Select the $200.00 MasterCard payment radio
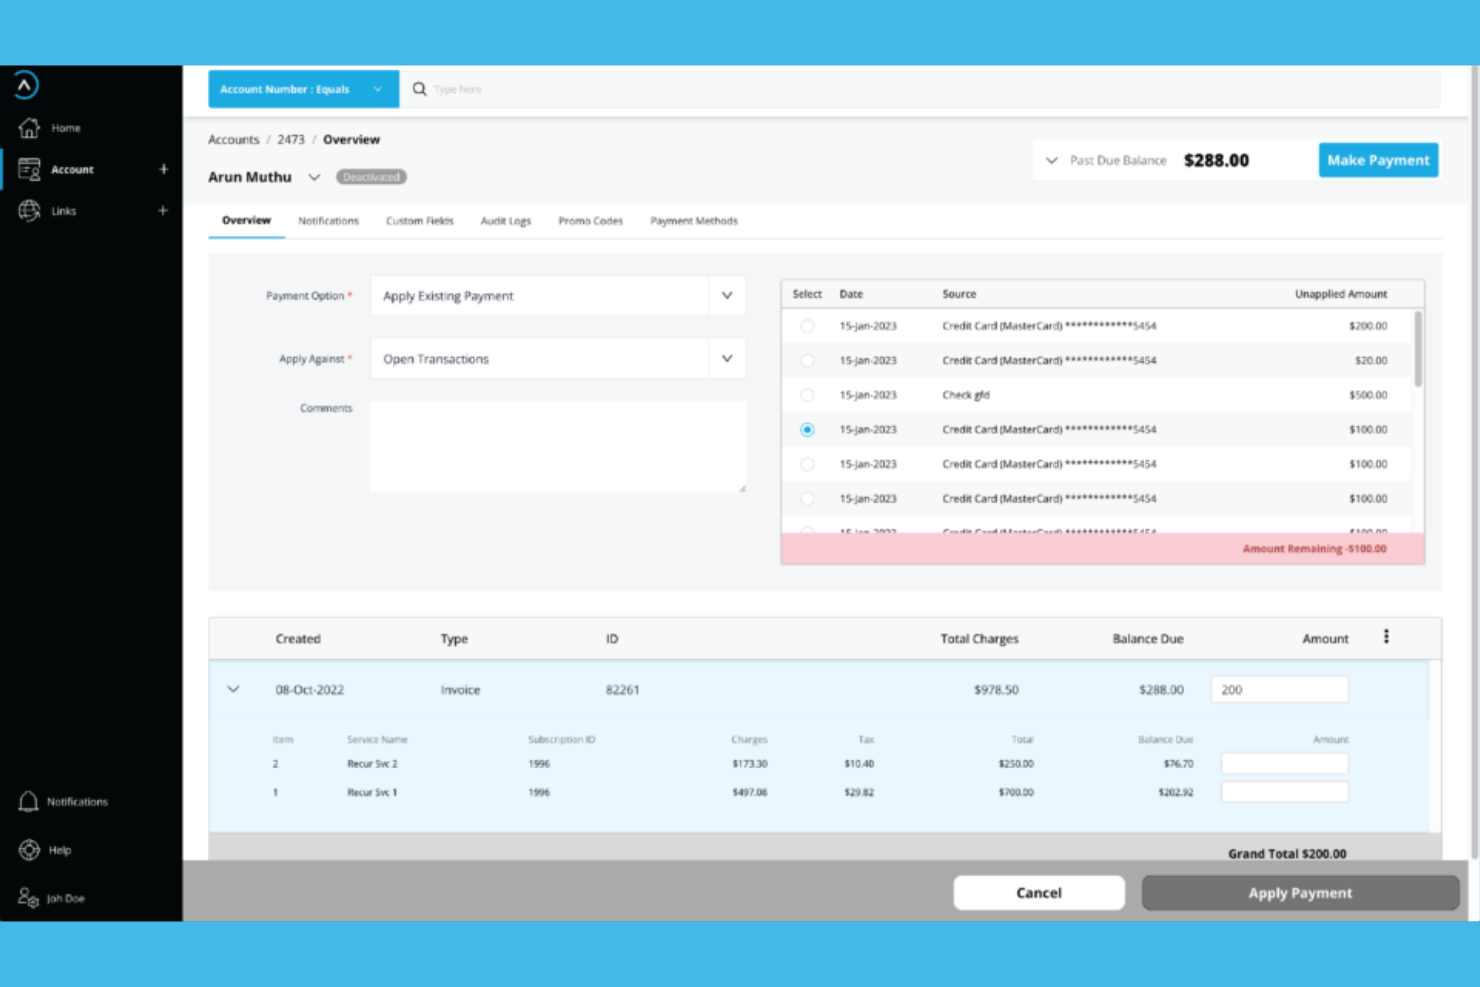This screenshot has height=987, width=1480. [x=807, y=326]
